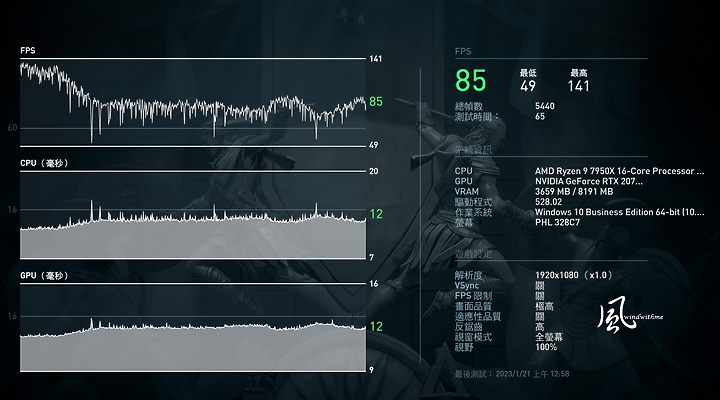Click the VSync label
Viewport: 720px width, 400px height.
[x=467, y=286]
